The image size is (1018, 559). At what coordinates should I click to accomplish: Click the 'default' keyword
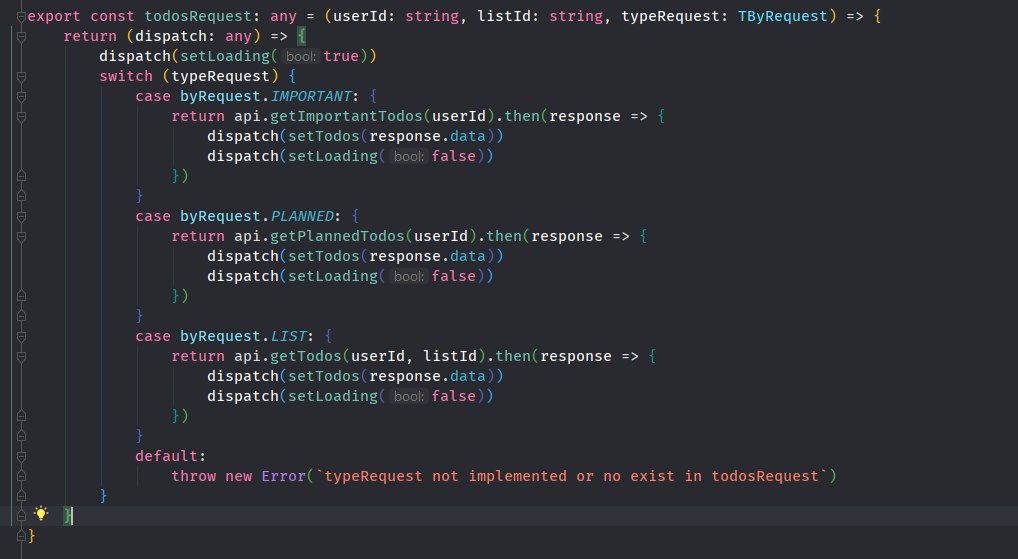tap(166, 456)
